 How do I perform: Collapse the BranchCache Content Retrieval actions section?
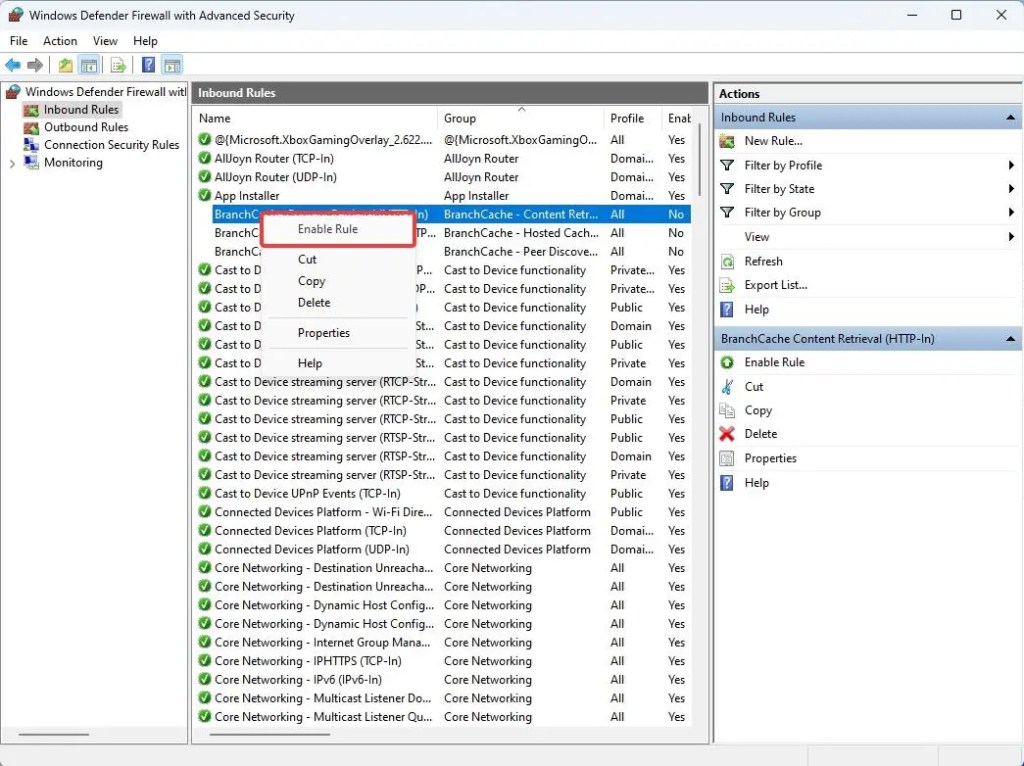(x=1010, y=339)
